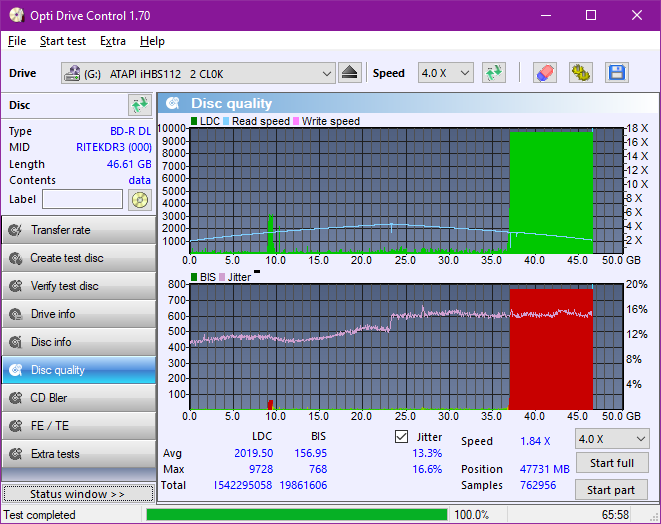Viewport: 661px width, 524px height.
Task: Open the Start test menu
Action: click(x=63, y=41)
